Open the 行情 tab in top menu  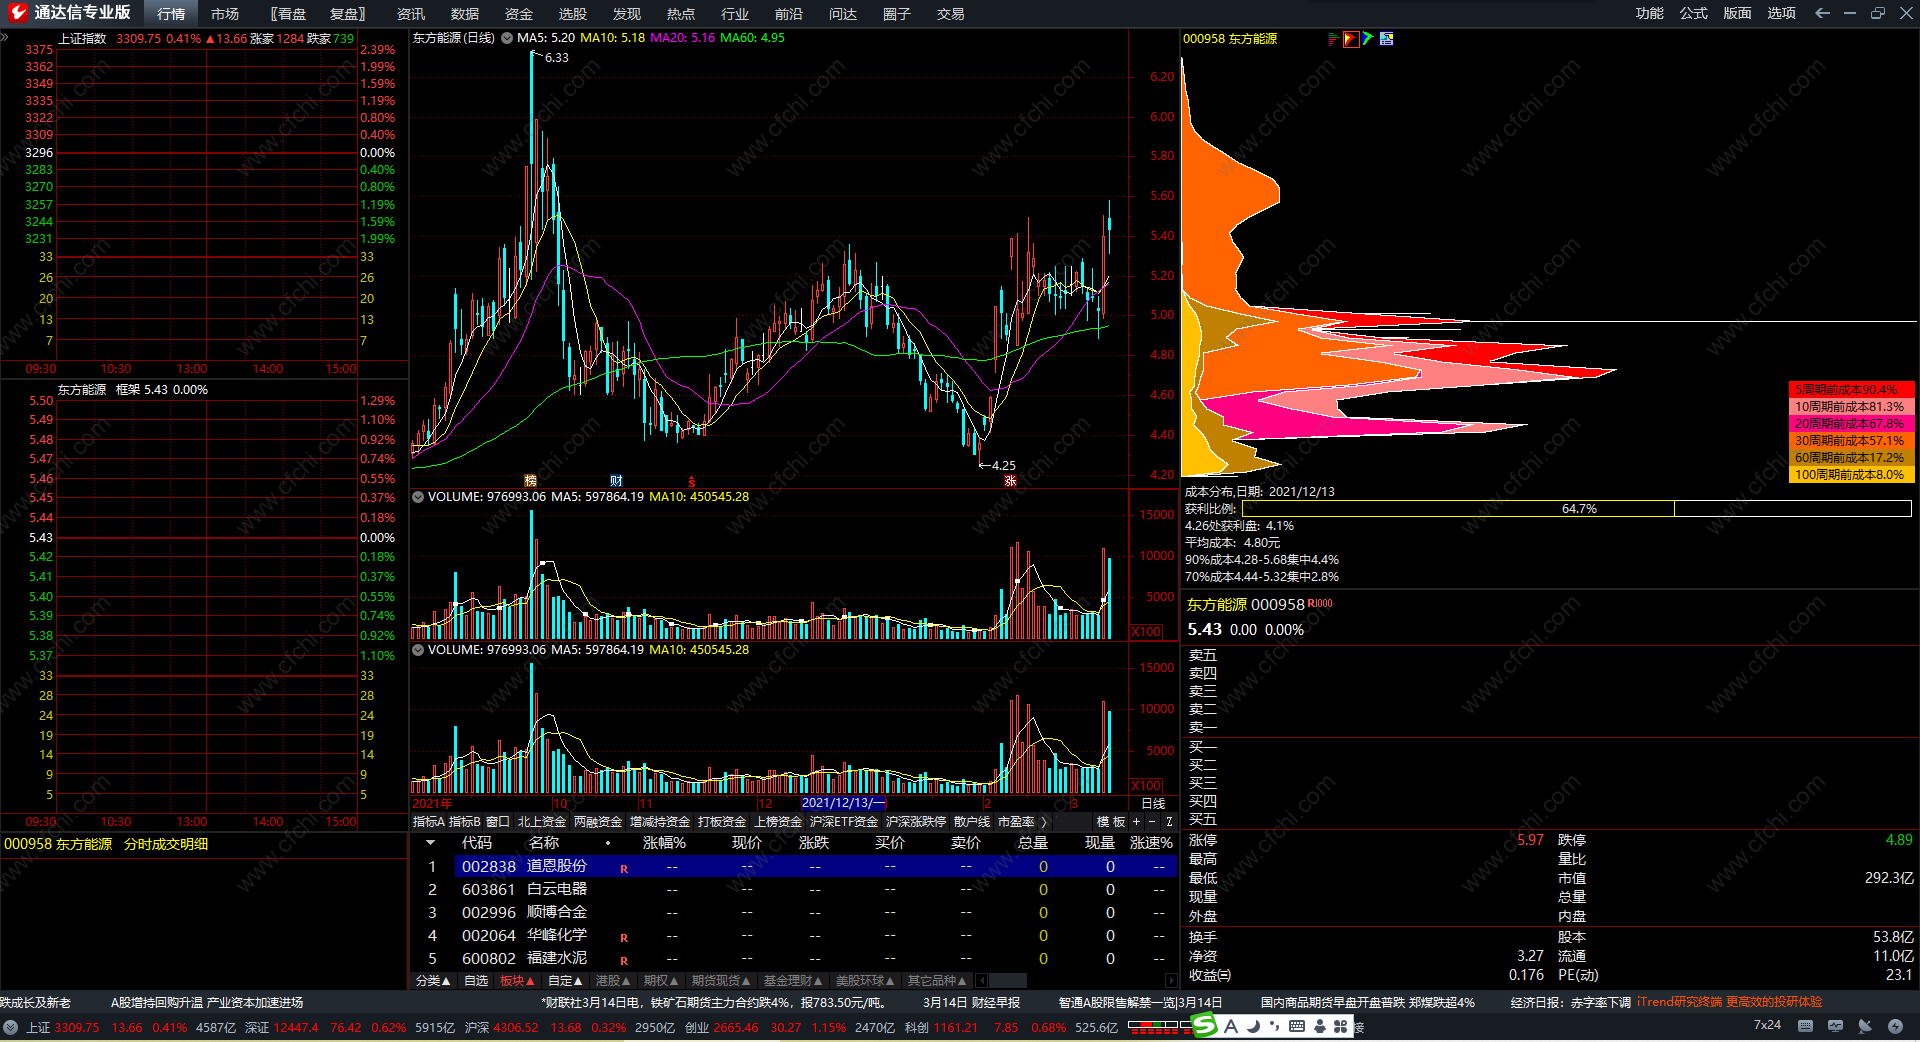click(x=171, y=14)
